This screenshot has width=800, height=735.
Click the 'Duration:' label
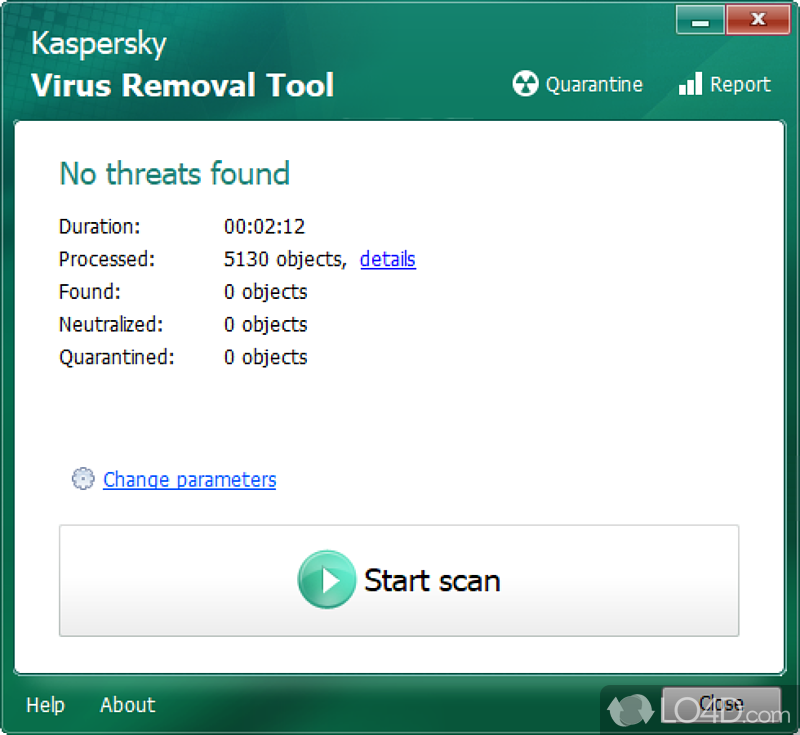[x=99, y=226]
